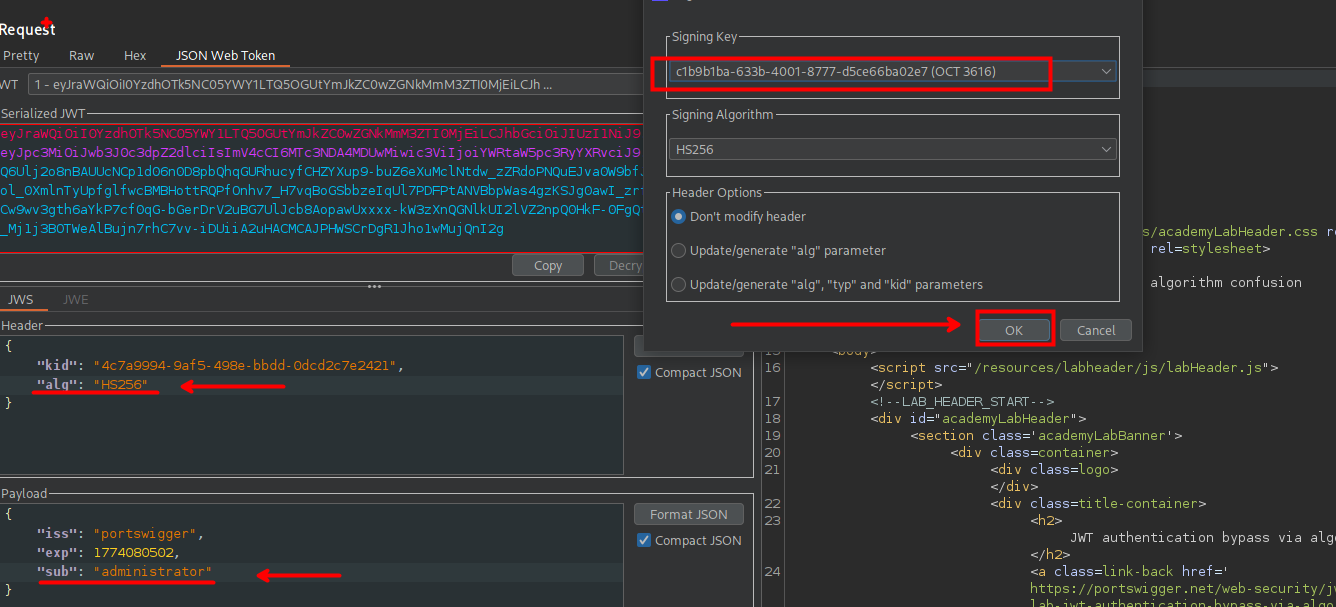Image resolution: width=1336 pixels, height=607 pixels.
Task: Open the Hex request tab
Action: (x=135, y=56)
